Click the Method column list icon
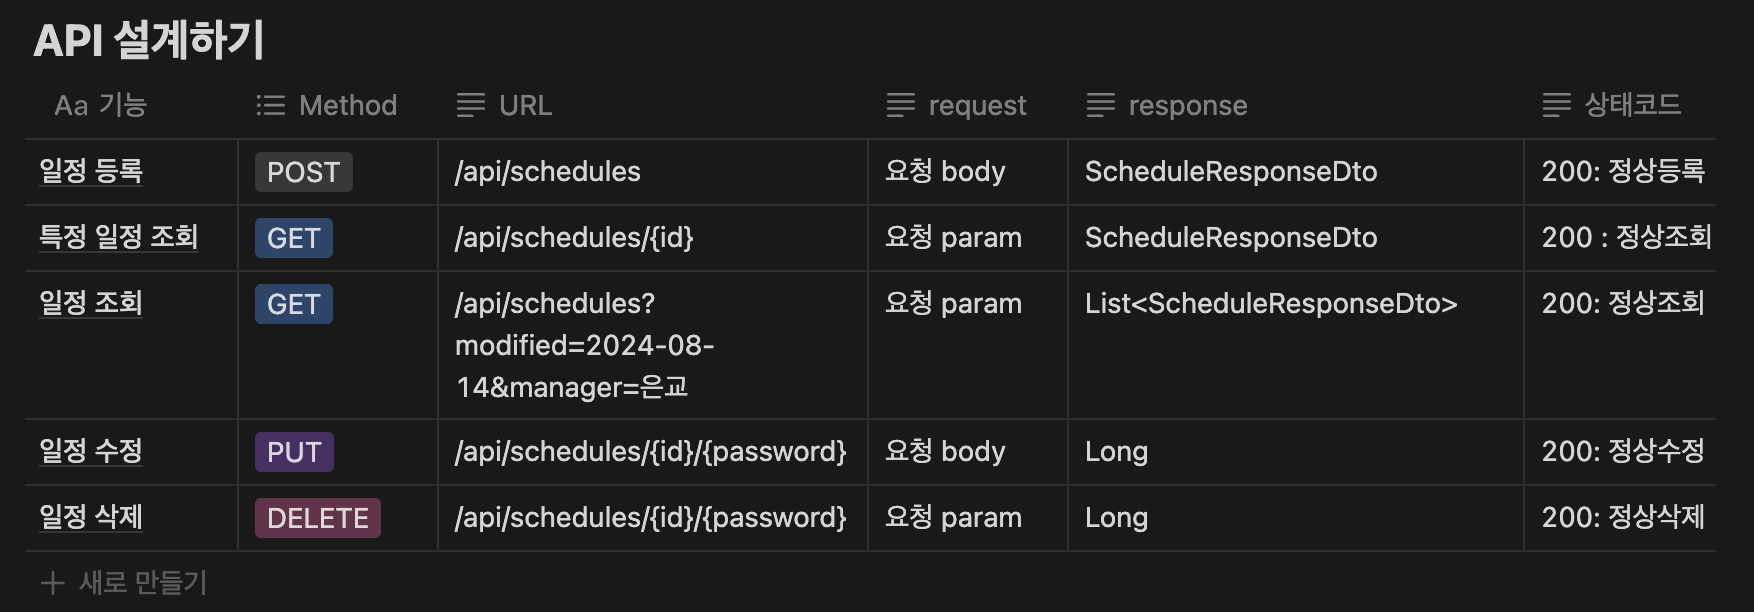This screenshot has height=612, width=1754. pos(270,105)
